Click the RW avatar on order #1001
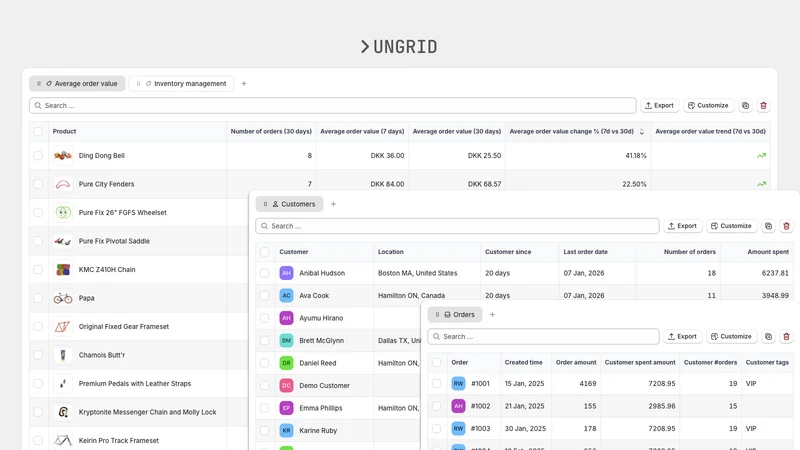Viewport: 800px width, 450px height. click(x=458, y=383)
